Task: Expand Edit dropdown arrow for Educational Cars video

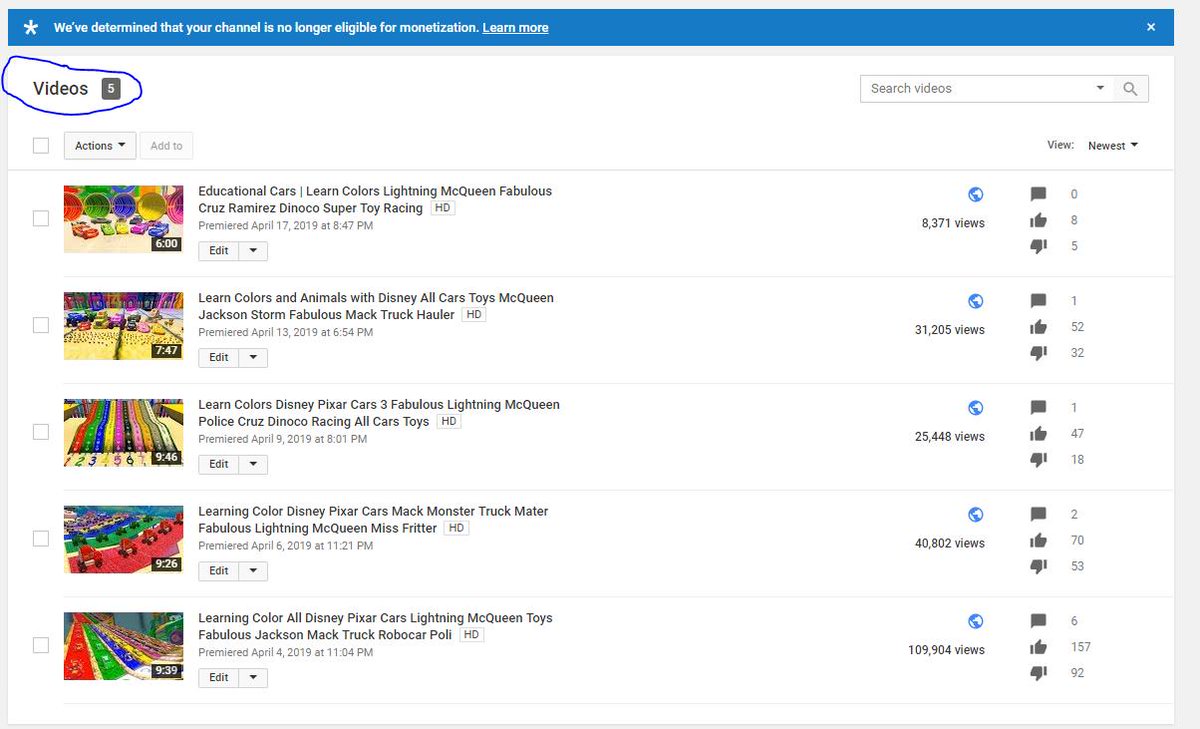Action: [253, 251]
